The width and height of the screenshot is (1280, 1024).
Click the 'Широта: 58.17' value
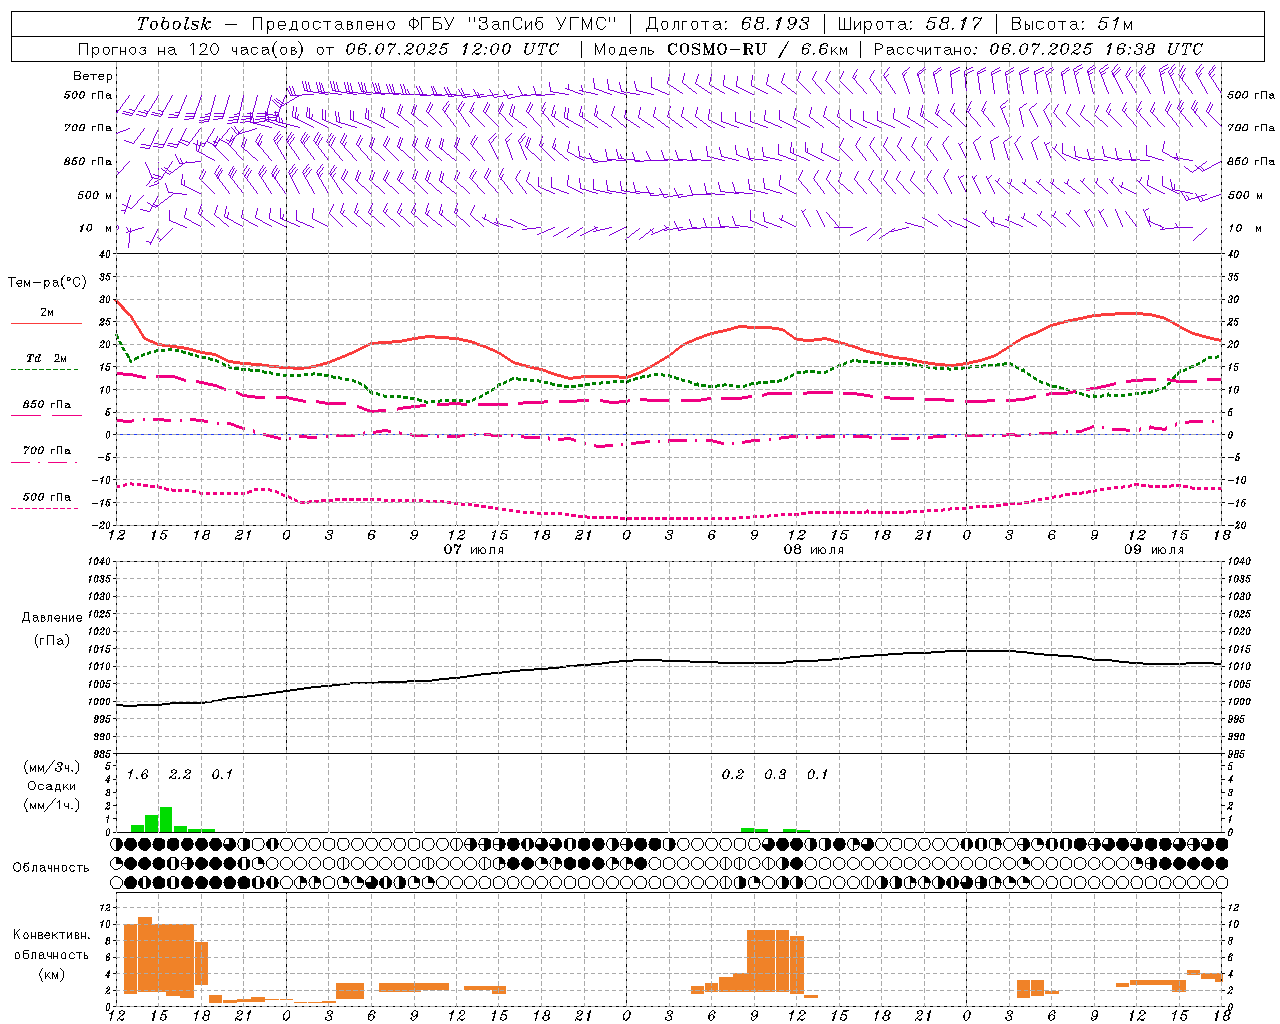[x=910, y=24]
